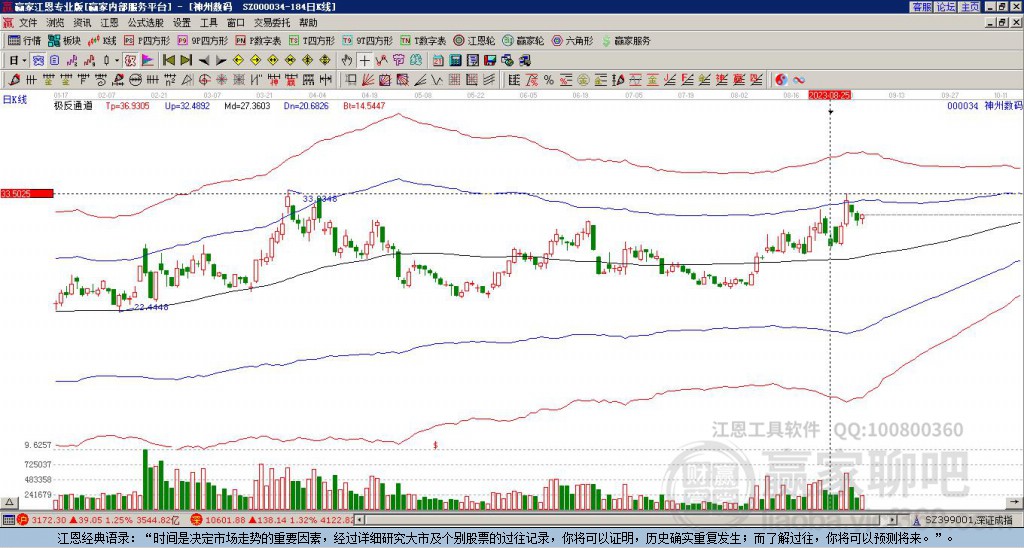Toggle the 权 adjustment button

[130, 60]
